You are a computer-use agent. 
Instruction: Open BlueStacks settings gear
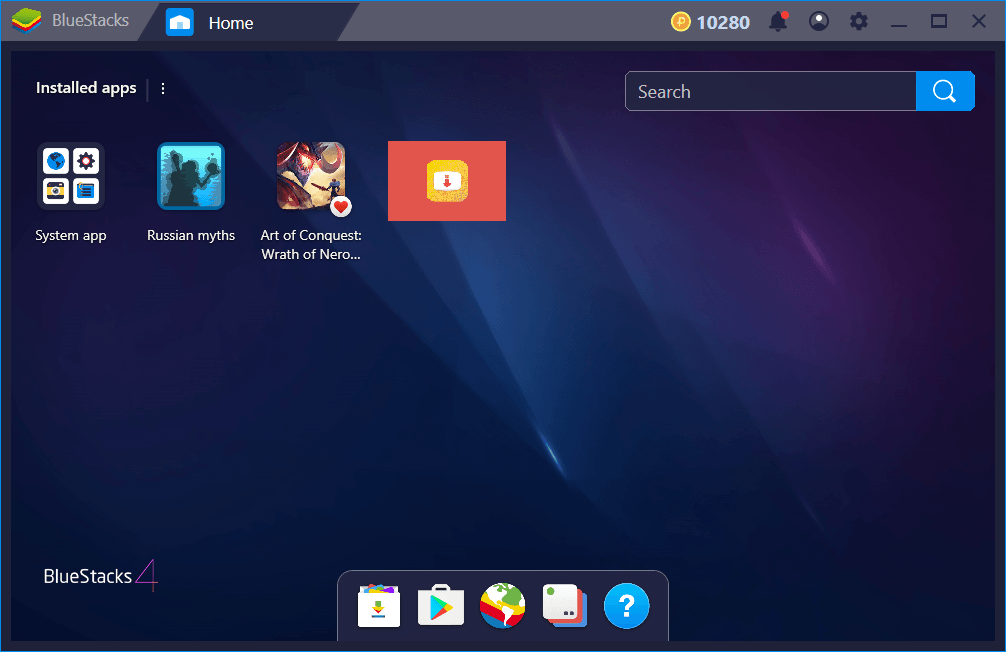[858, 22]
